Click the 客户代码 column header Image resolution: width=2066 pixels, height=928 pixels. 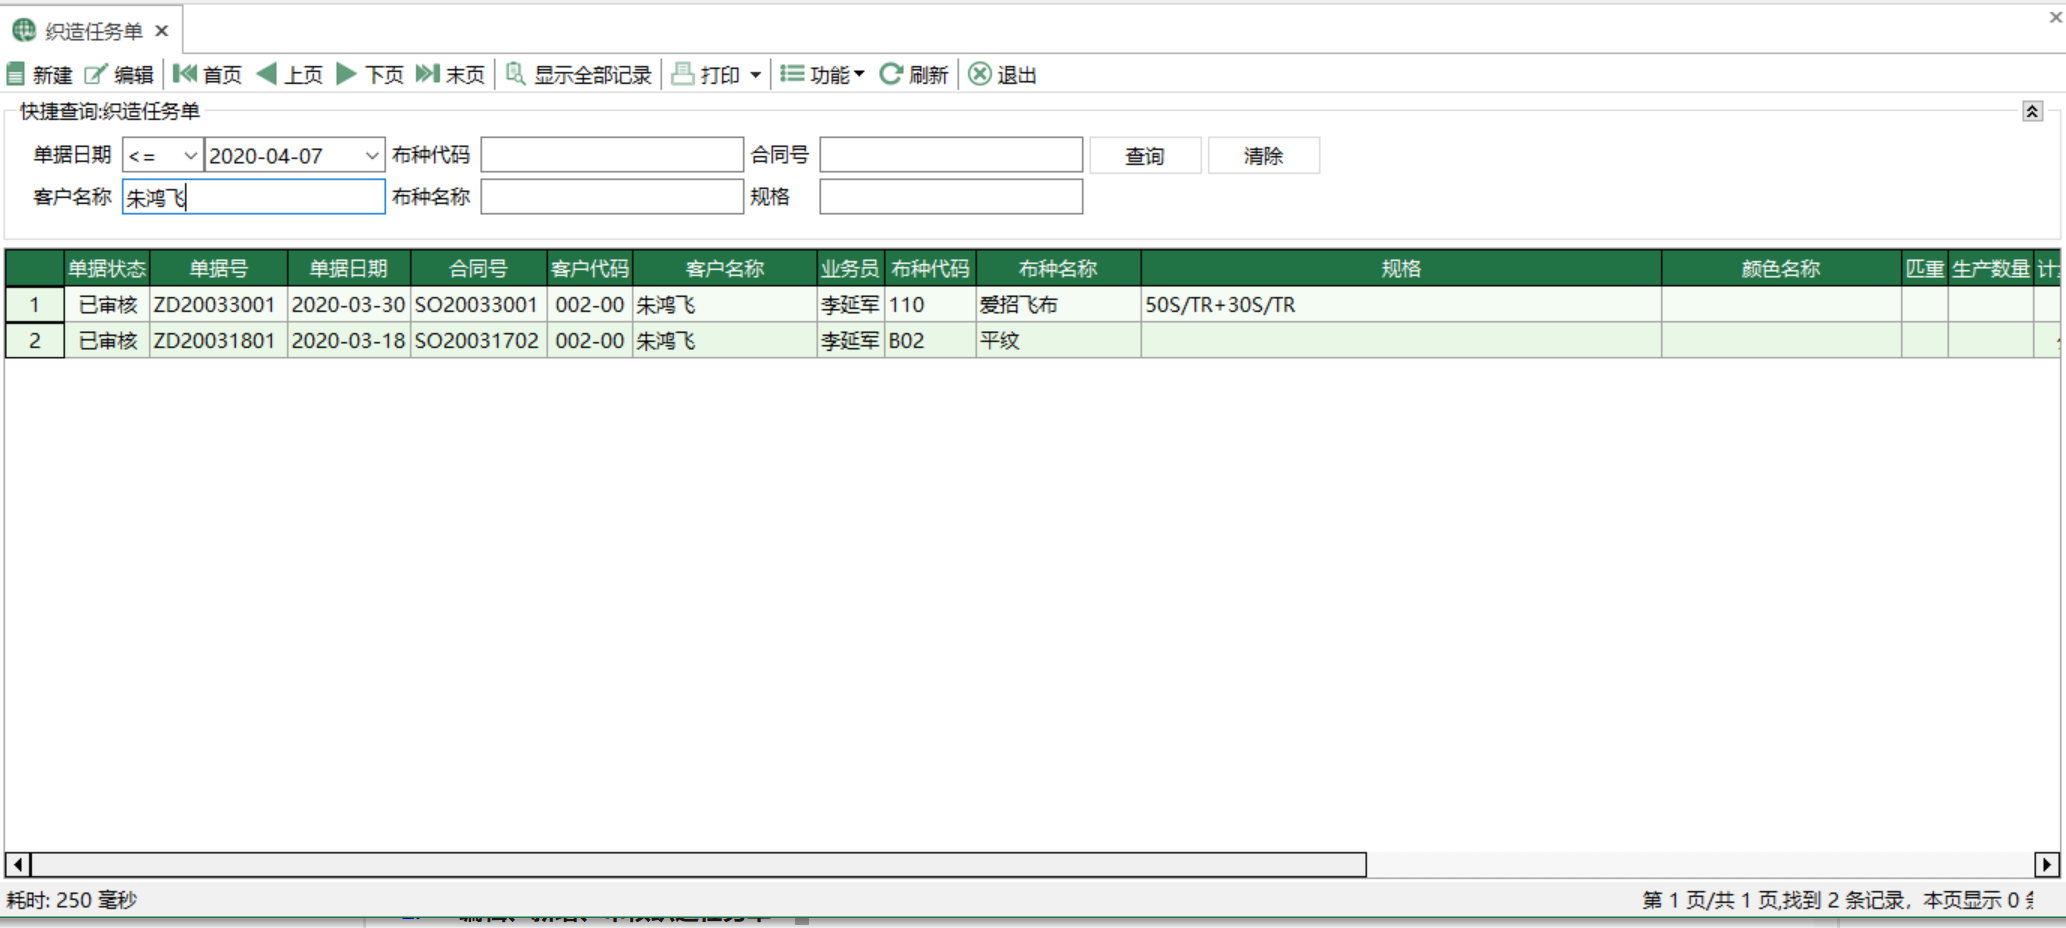point(589,268)
